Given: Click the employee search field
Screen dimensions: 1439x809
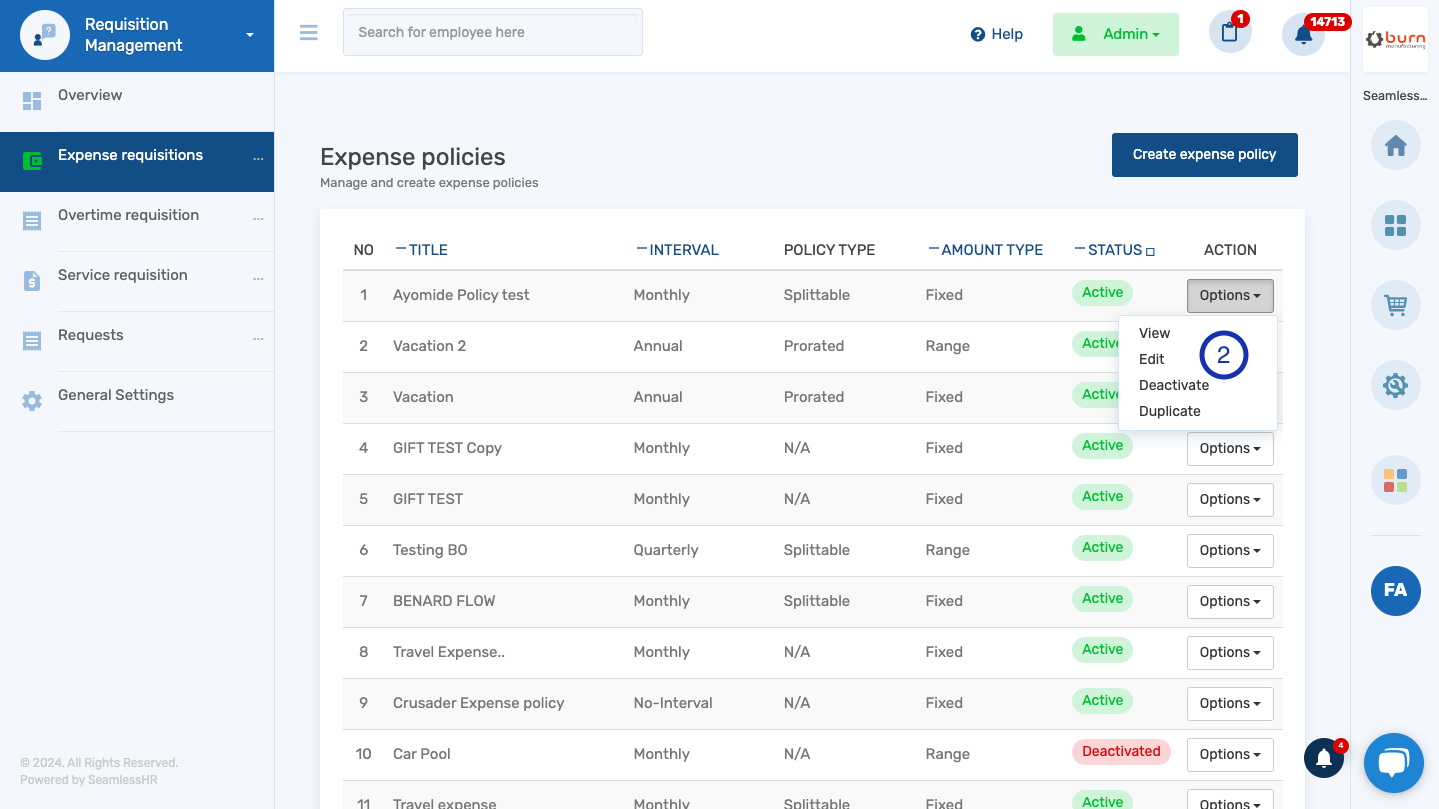Looking at the screenshot, I should tap(492, 32).
